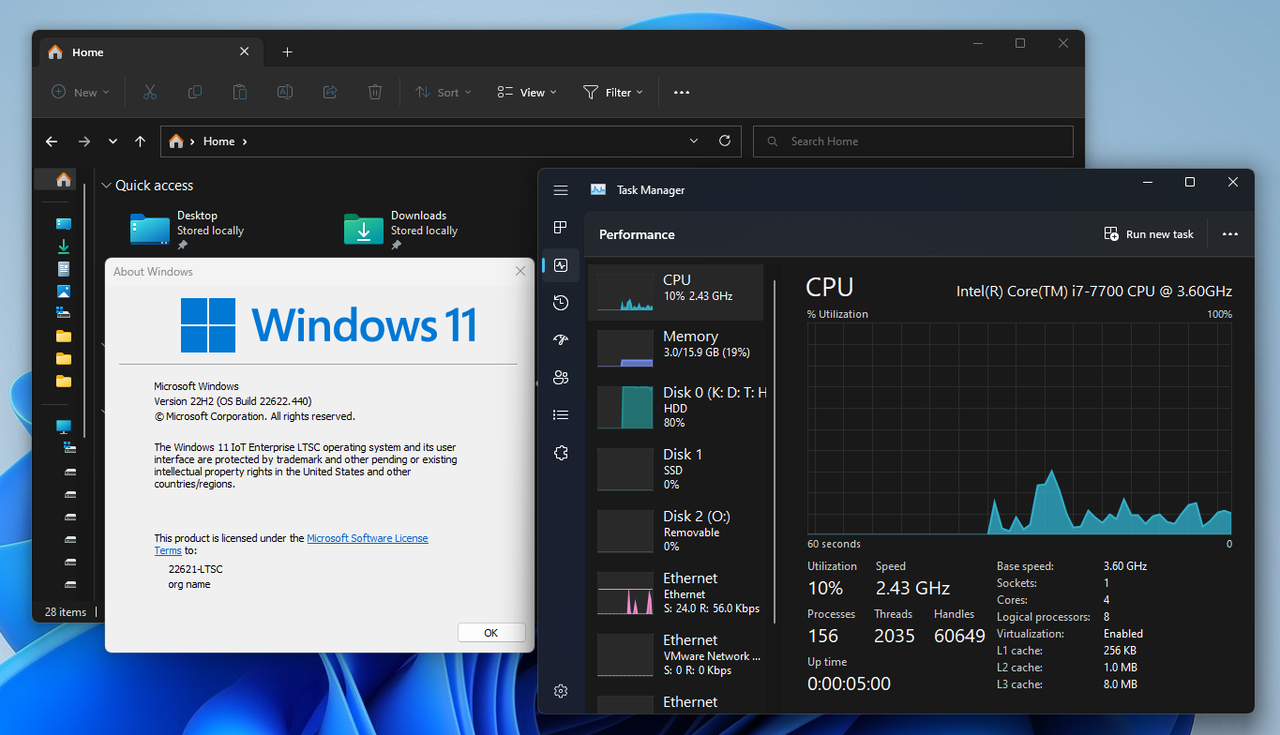Open the Users page in Task Manager
Viewport: 1280px width, 735px height.
[x=560, y=377]
